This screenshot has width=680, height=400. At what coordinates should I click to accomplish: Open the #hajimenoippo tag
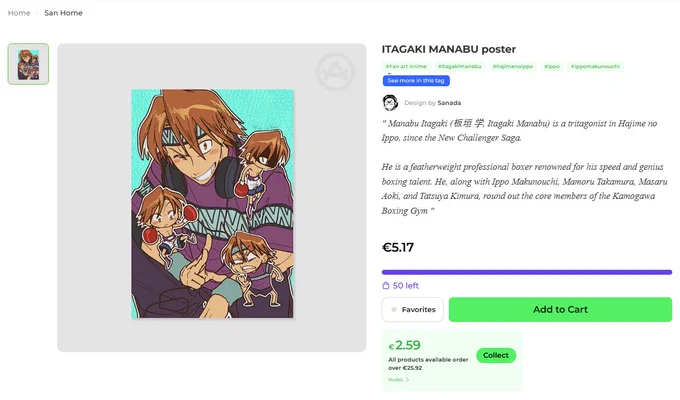[x=513, y=66]
